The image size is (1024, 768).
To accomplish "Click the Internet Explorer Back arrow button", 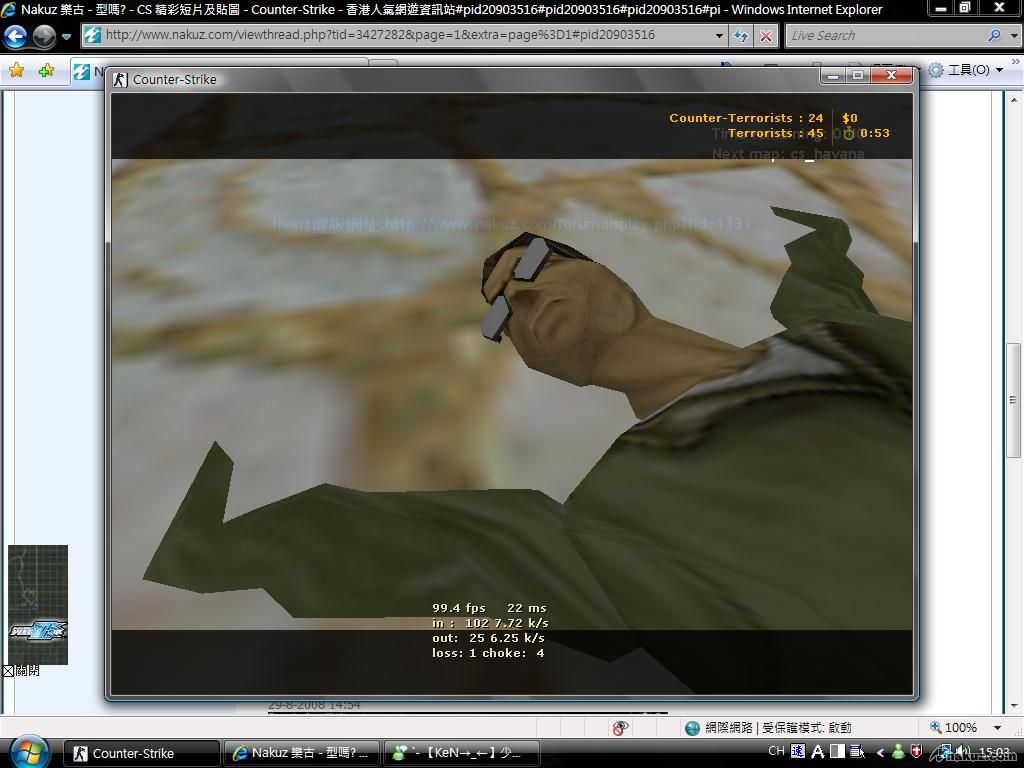I will (16, 36).
